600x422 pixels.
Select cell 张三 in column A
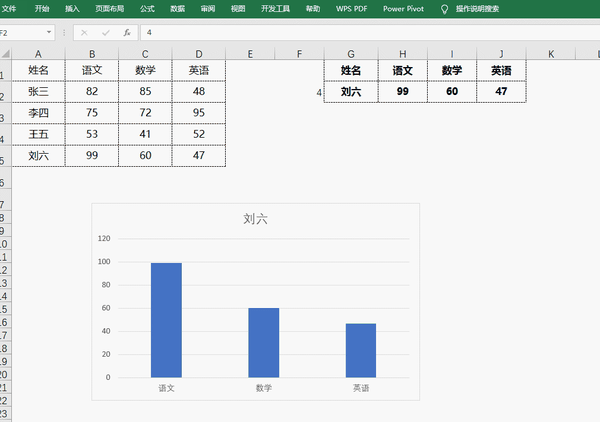coord(38,91)
